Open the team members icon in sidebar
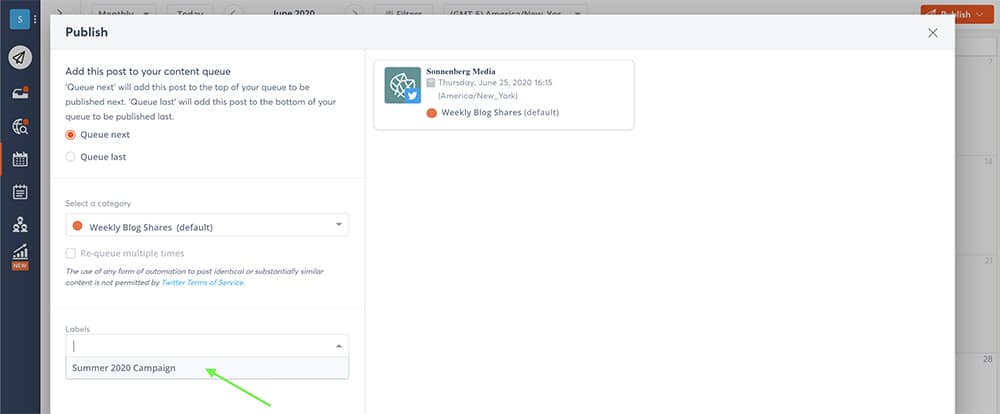Screen dimensions: 1000x414 (x=20, y=224)
